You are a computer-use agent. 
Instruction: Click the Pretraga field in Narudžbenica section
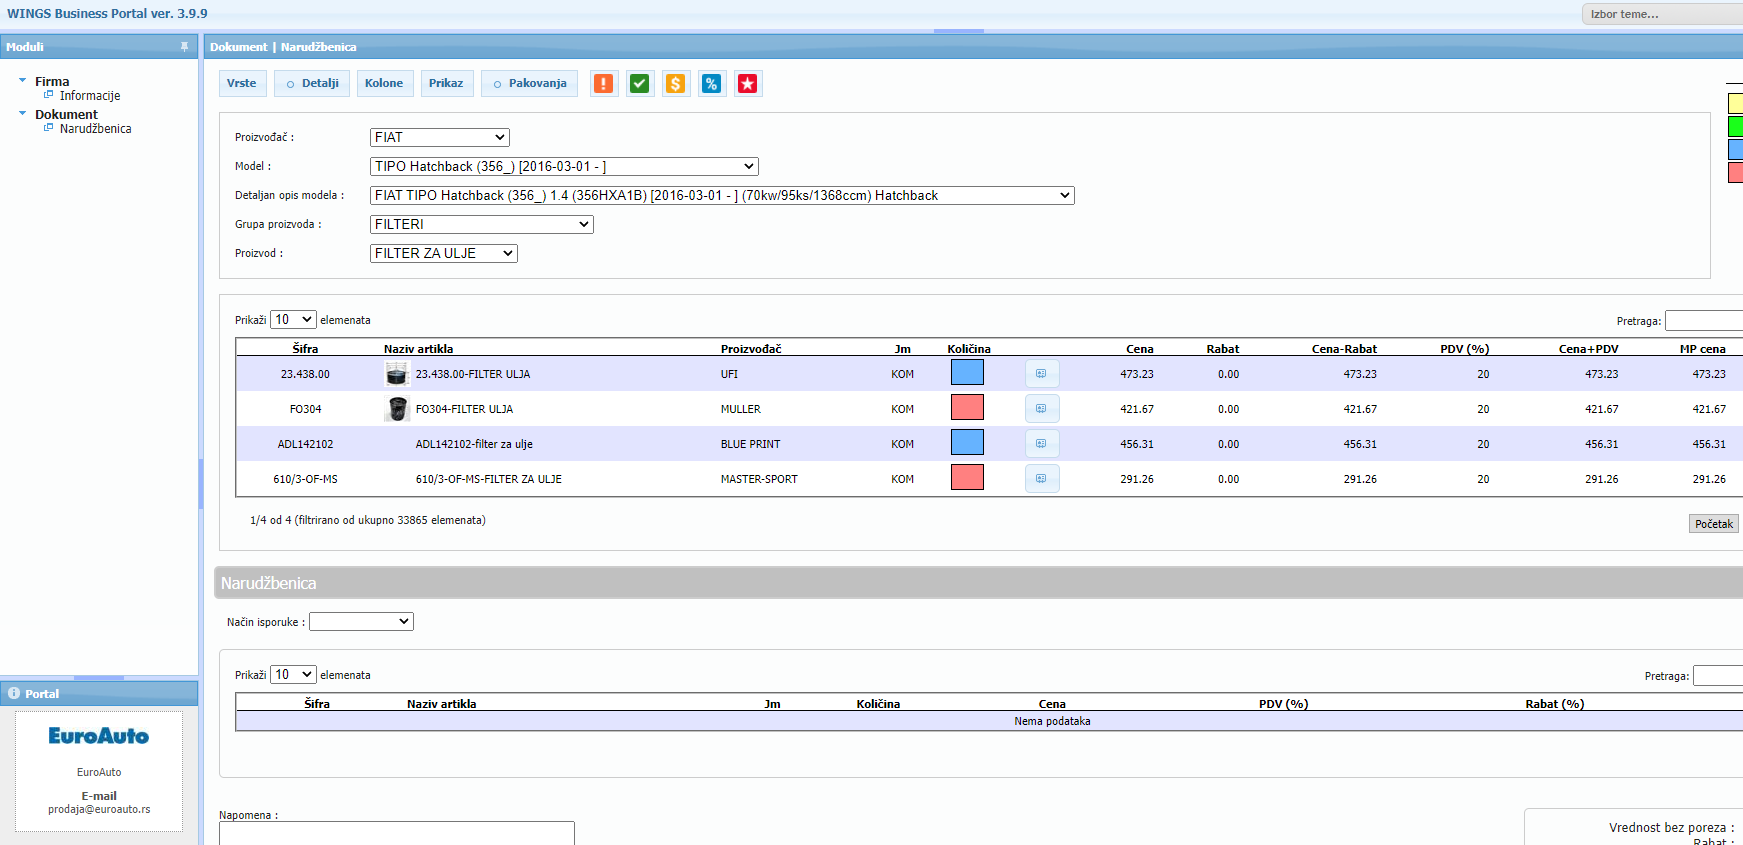pos(1718,676)
